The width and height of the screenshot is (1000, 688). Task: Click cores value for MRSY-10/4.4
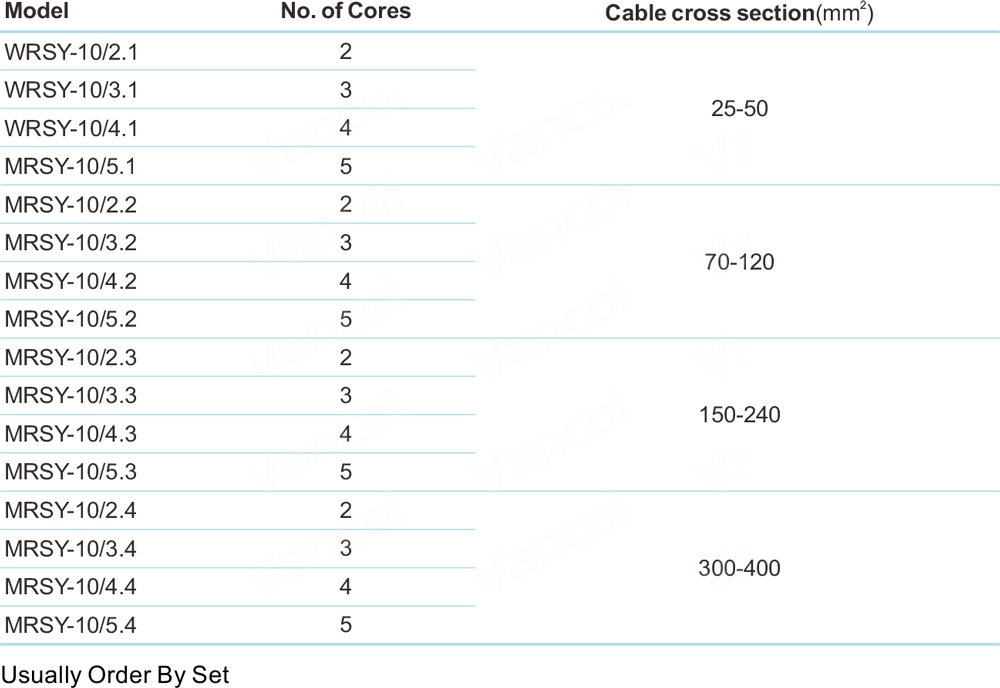click(x=346, y=587)
